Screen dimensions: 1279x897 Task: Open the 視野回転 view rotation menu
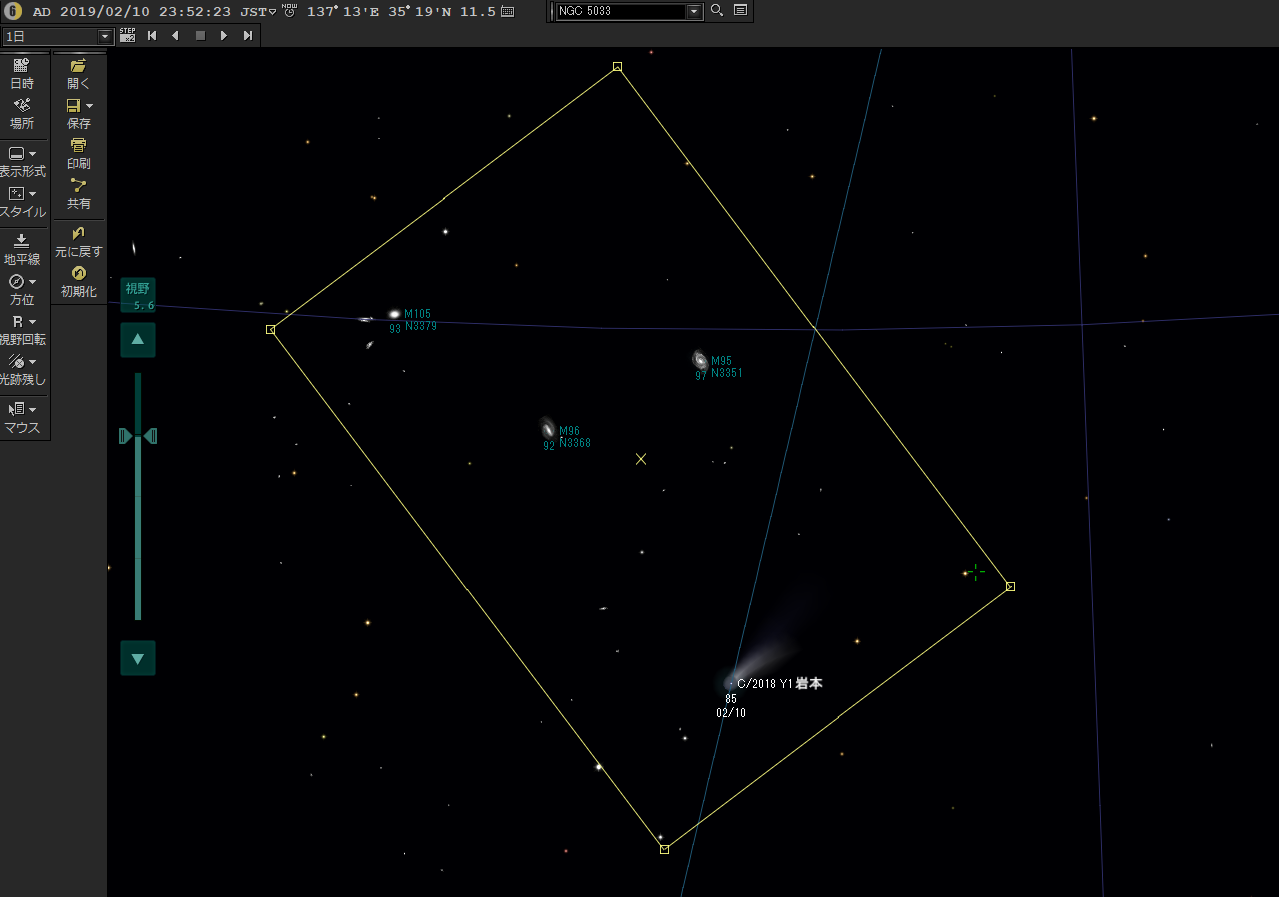click(22, 329)
